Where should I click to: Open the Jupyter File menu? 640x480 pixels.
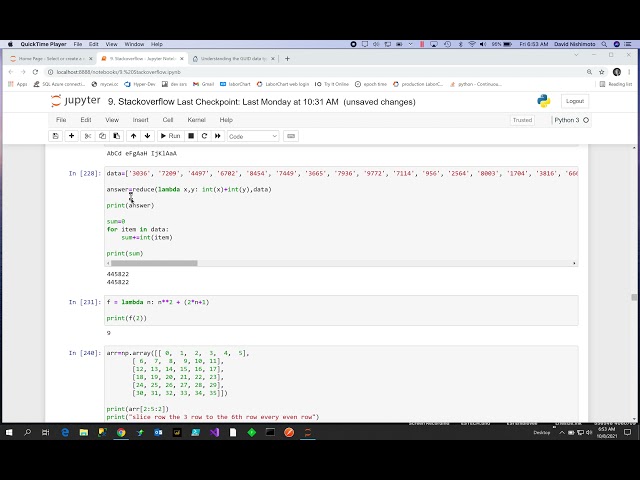(61, 120)
